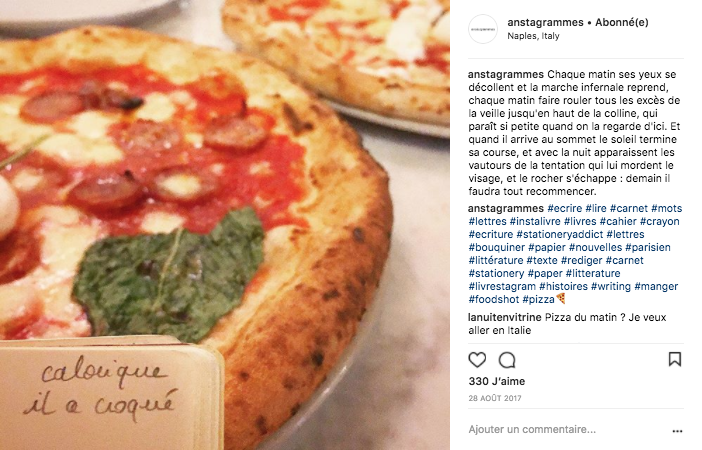Viewport: 702px width, 450px height.
Task: Toggle the Abonné(e) follow status
Action: point(621,22)
